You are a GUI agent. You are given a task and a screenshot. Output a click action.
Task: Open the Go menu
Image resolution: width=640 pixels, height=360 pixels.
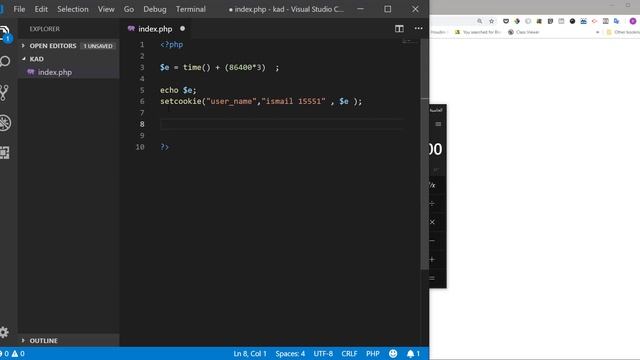pyautogui.click(x=129, y=9)
